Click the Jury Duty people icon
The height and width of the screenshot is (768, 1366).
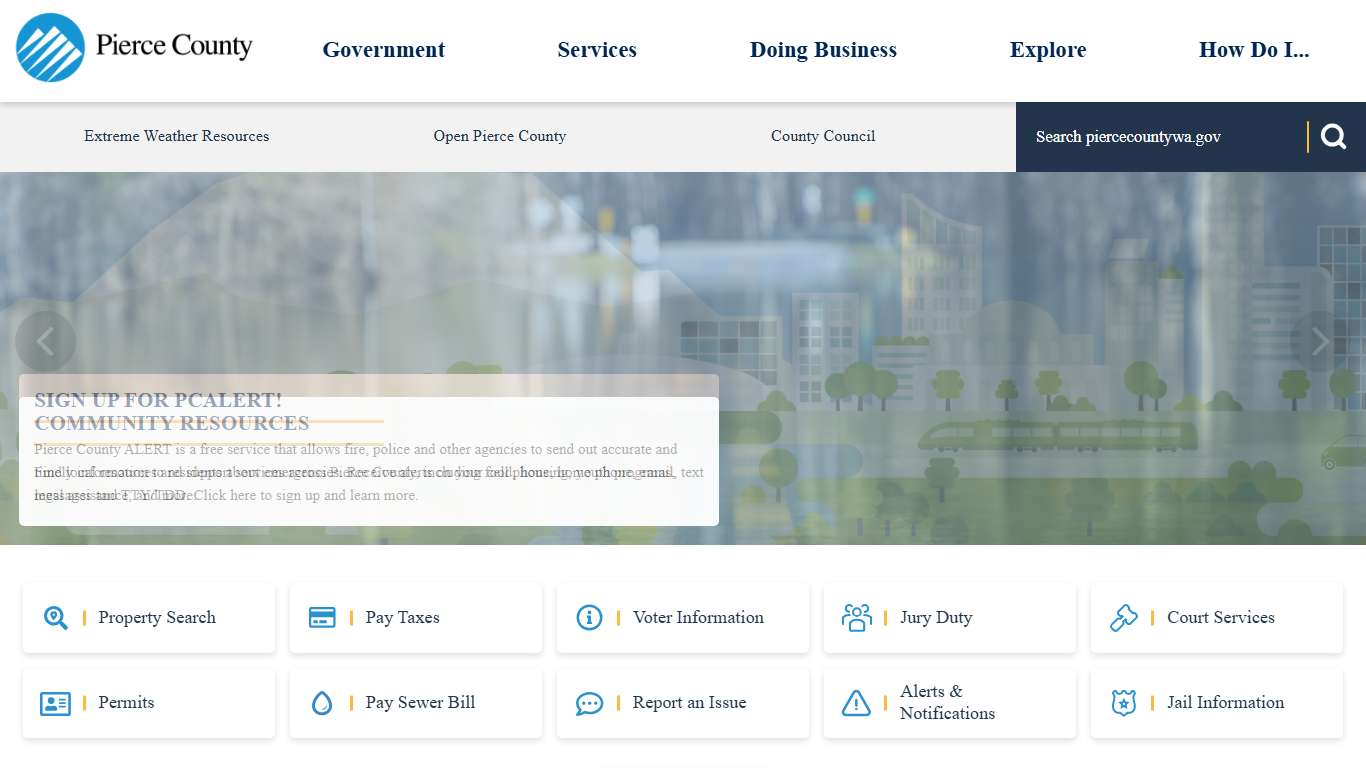(x=856, y=618)
